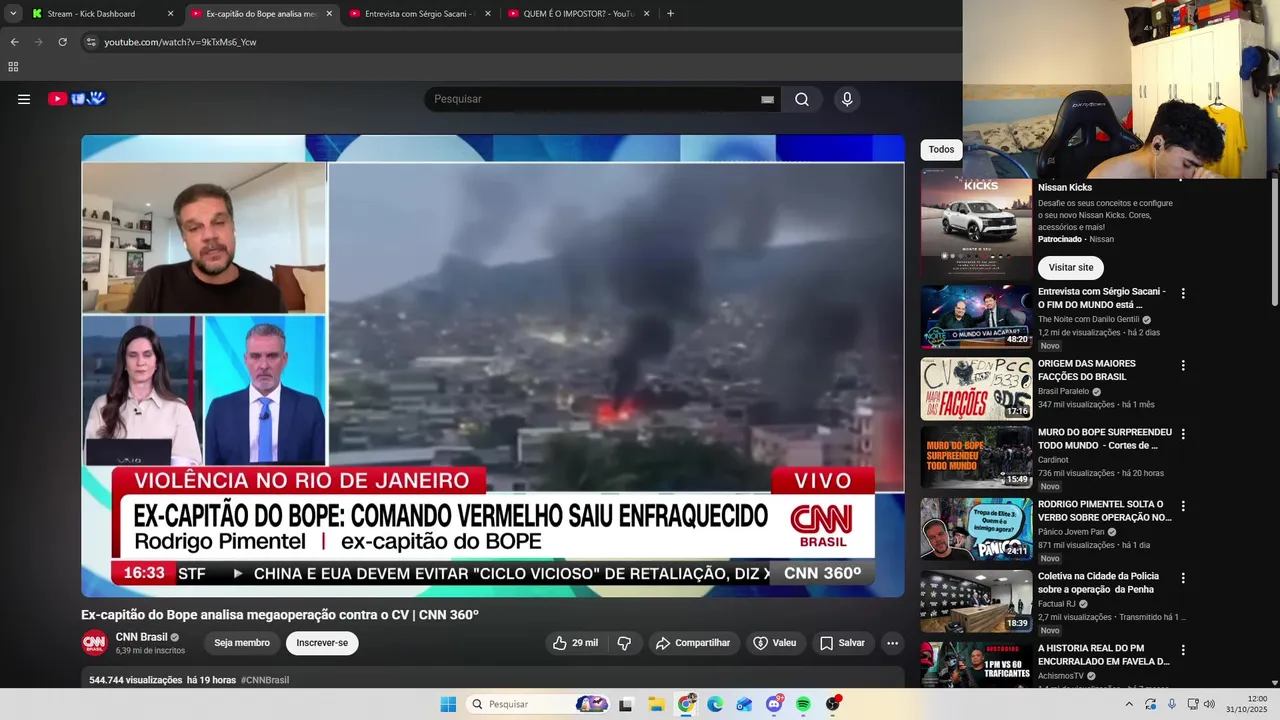Open the Chrome apps grid icon
The height and width of the screenshot is (720, 1280).
13,67
